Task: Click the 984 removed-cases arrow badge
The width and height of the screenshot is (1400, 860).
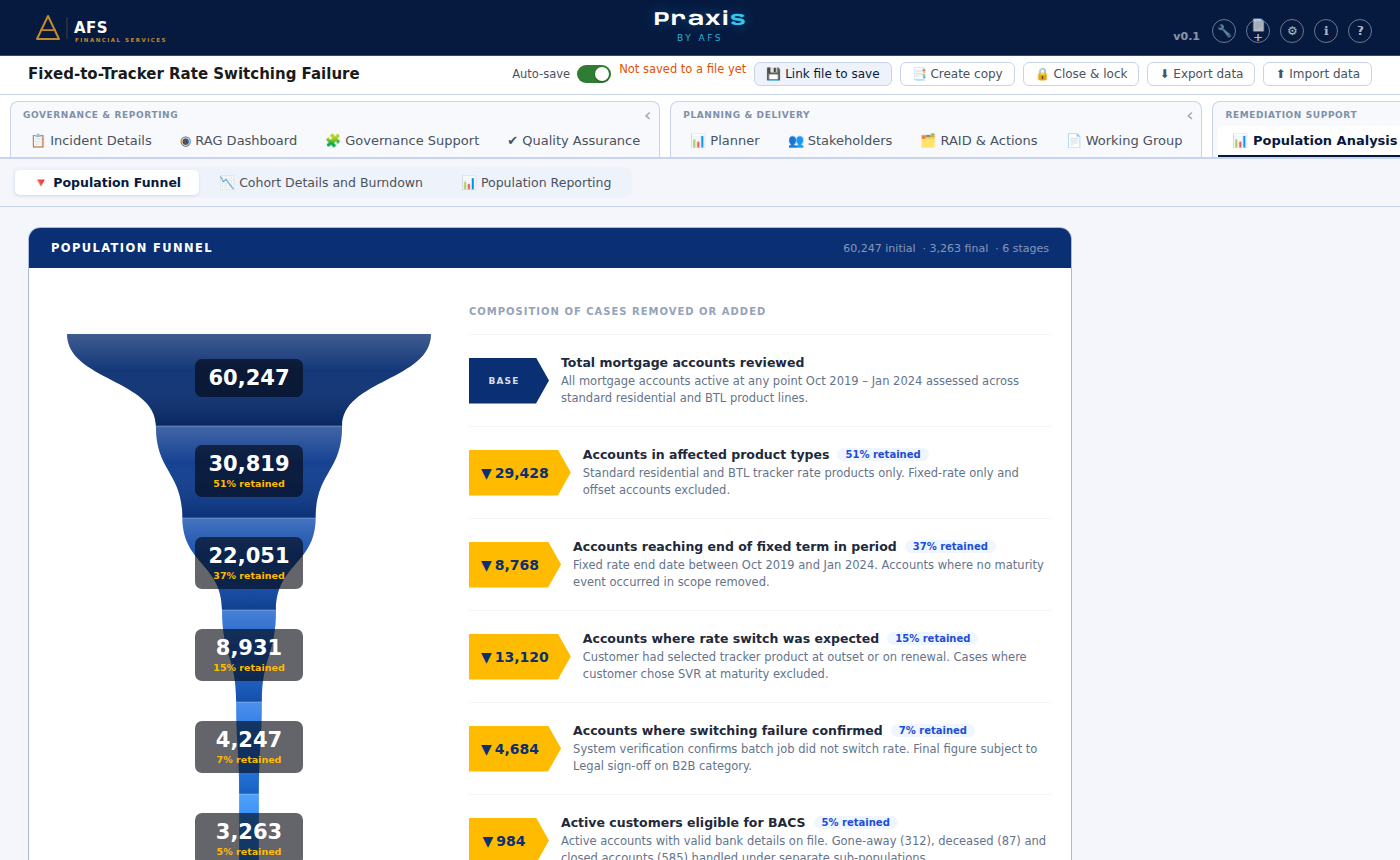Action: tap(509, 841)
